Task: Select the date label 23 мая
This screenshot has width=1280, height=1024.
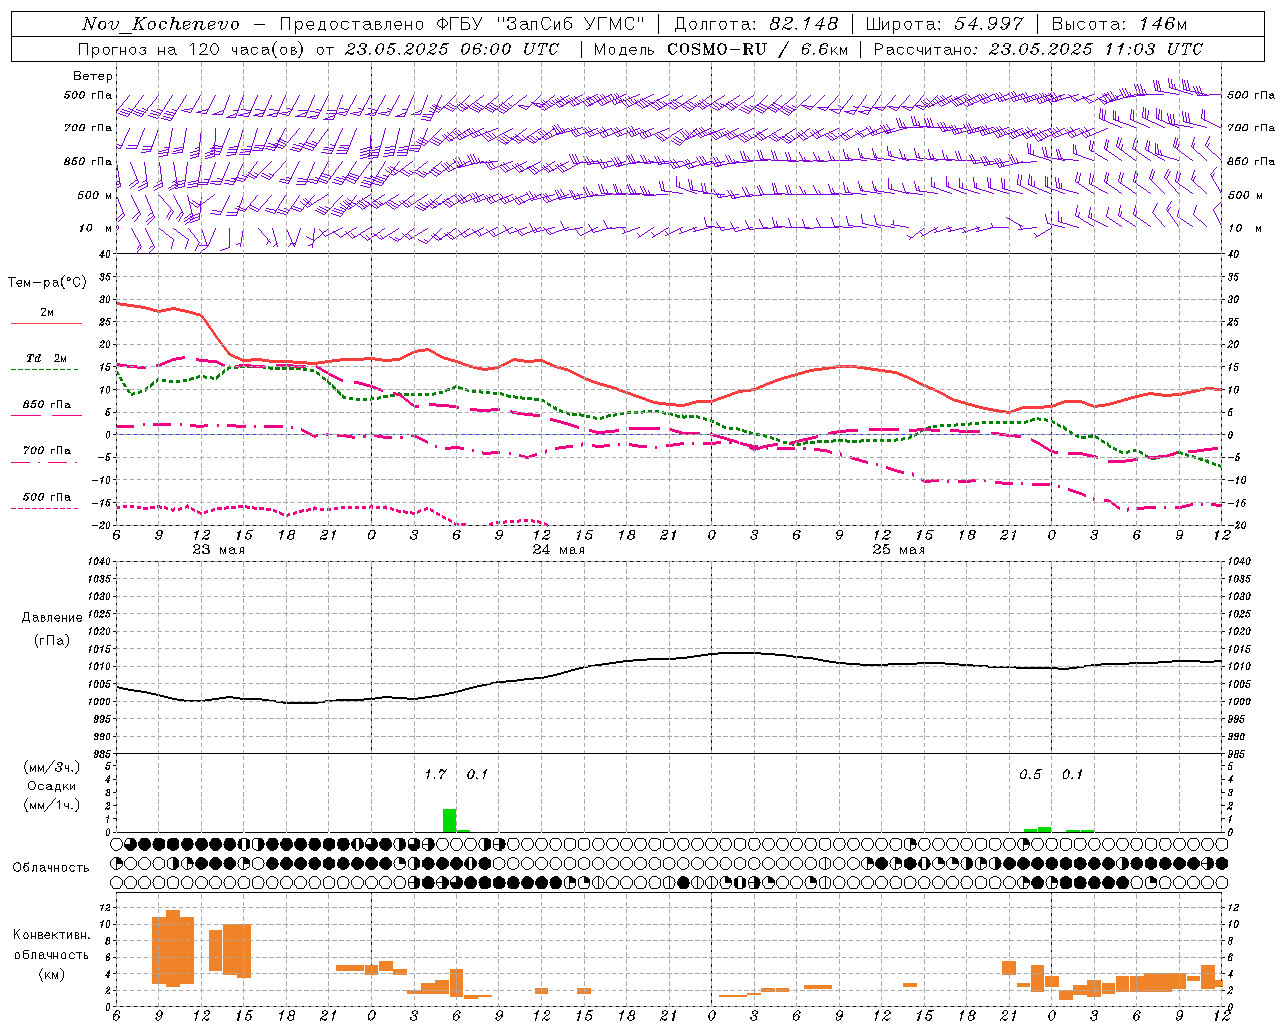Action: click(x=218, y=550)
